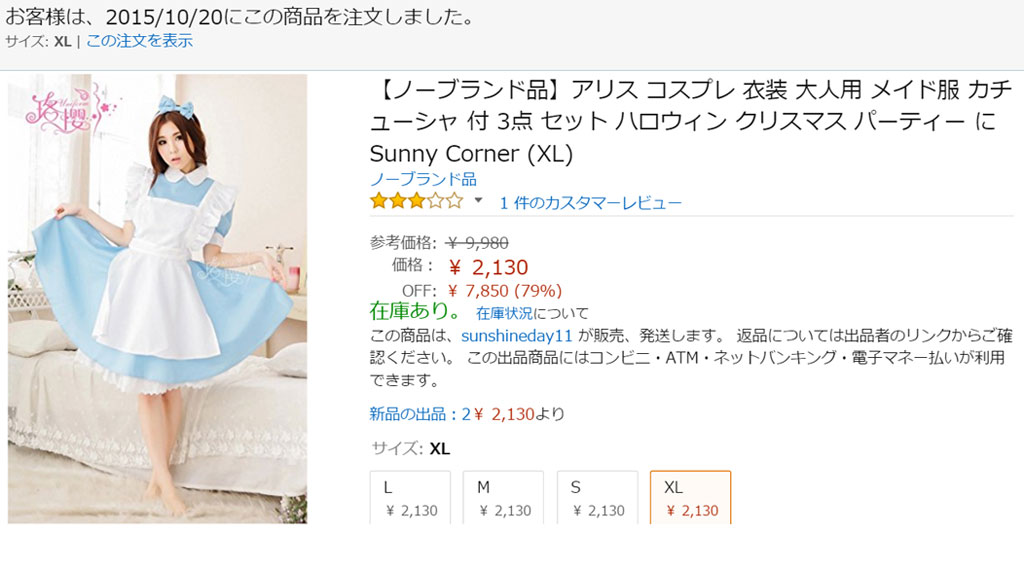The image size is (1024, 576).
Task: Select size M option
Action: tap(504, 498)
